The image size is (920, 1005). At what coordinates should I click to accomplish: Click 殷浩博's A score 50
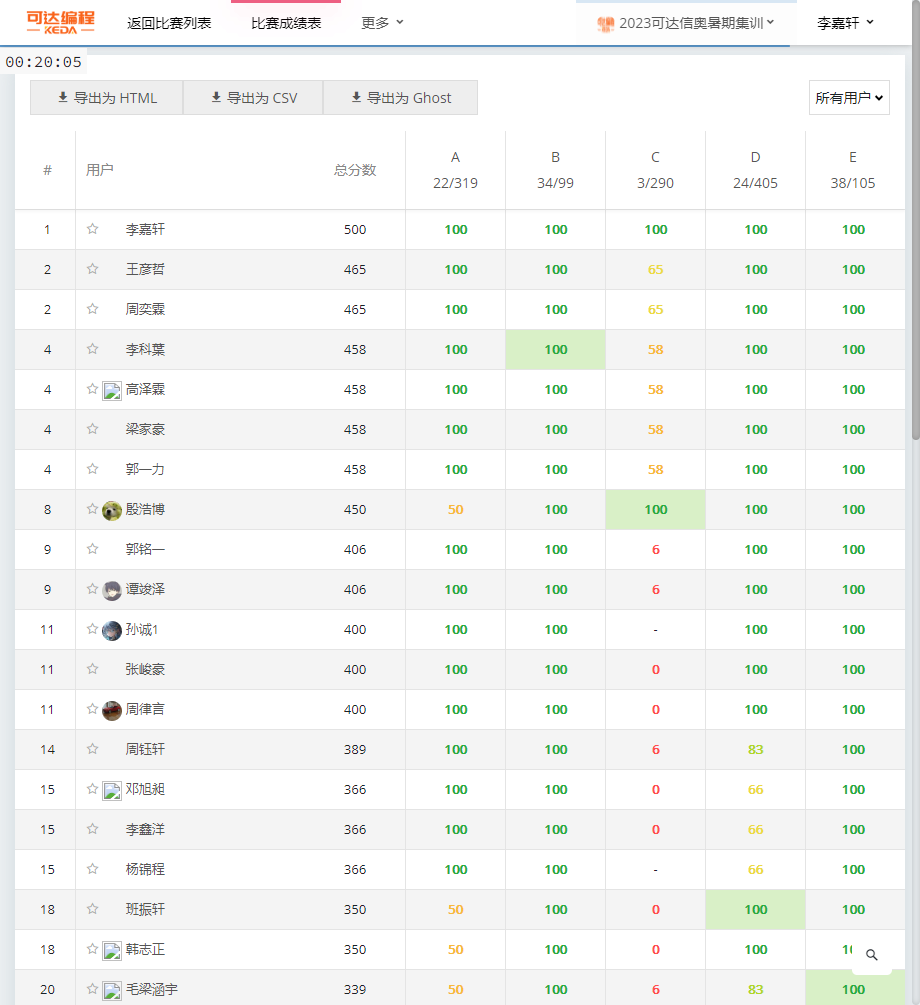click(455, 510)
